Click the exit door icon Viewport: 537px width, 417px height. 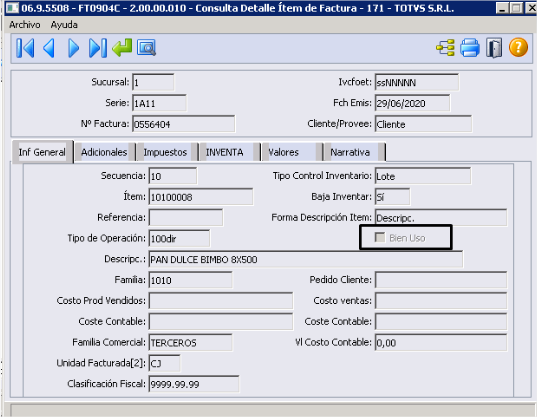coord(494,48)
